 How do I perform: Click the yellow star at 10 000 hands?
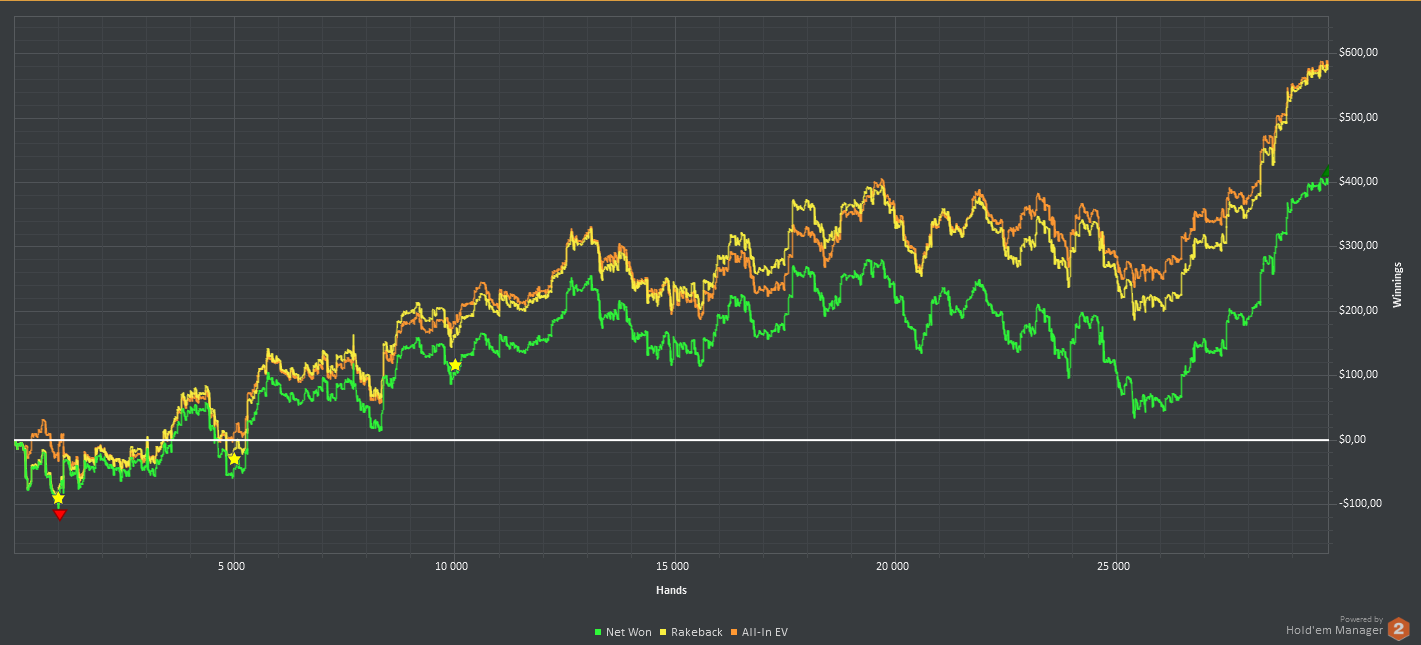(455, 365)
